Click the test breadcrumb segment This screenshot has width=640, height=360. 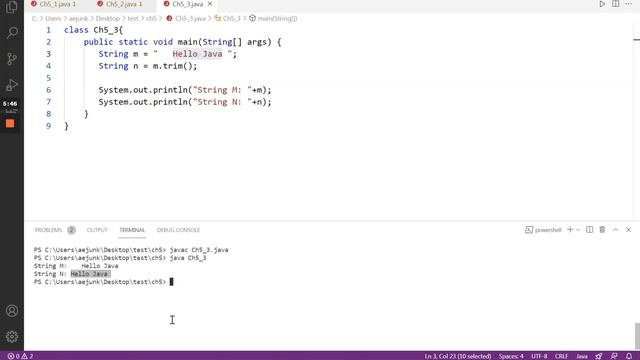pos(133,18)
